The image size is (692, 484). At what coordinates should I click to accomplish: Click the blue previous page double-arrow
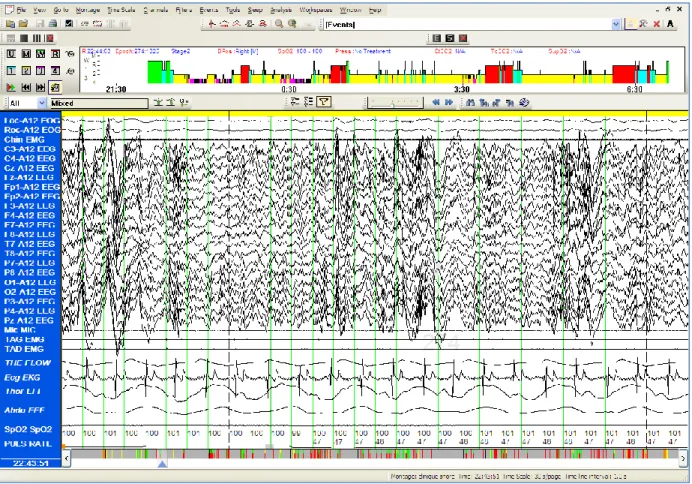[436, 102]
